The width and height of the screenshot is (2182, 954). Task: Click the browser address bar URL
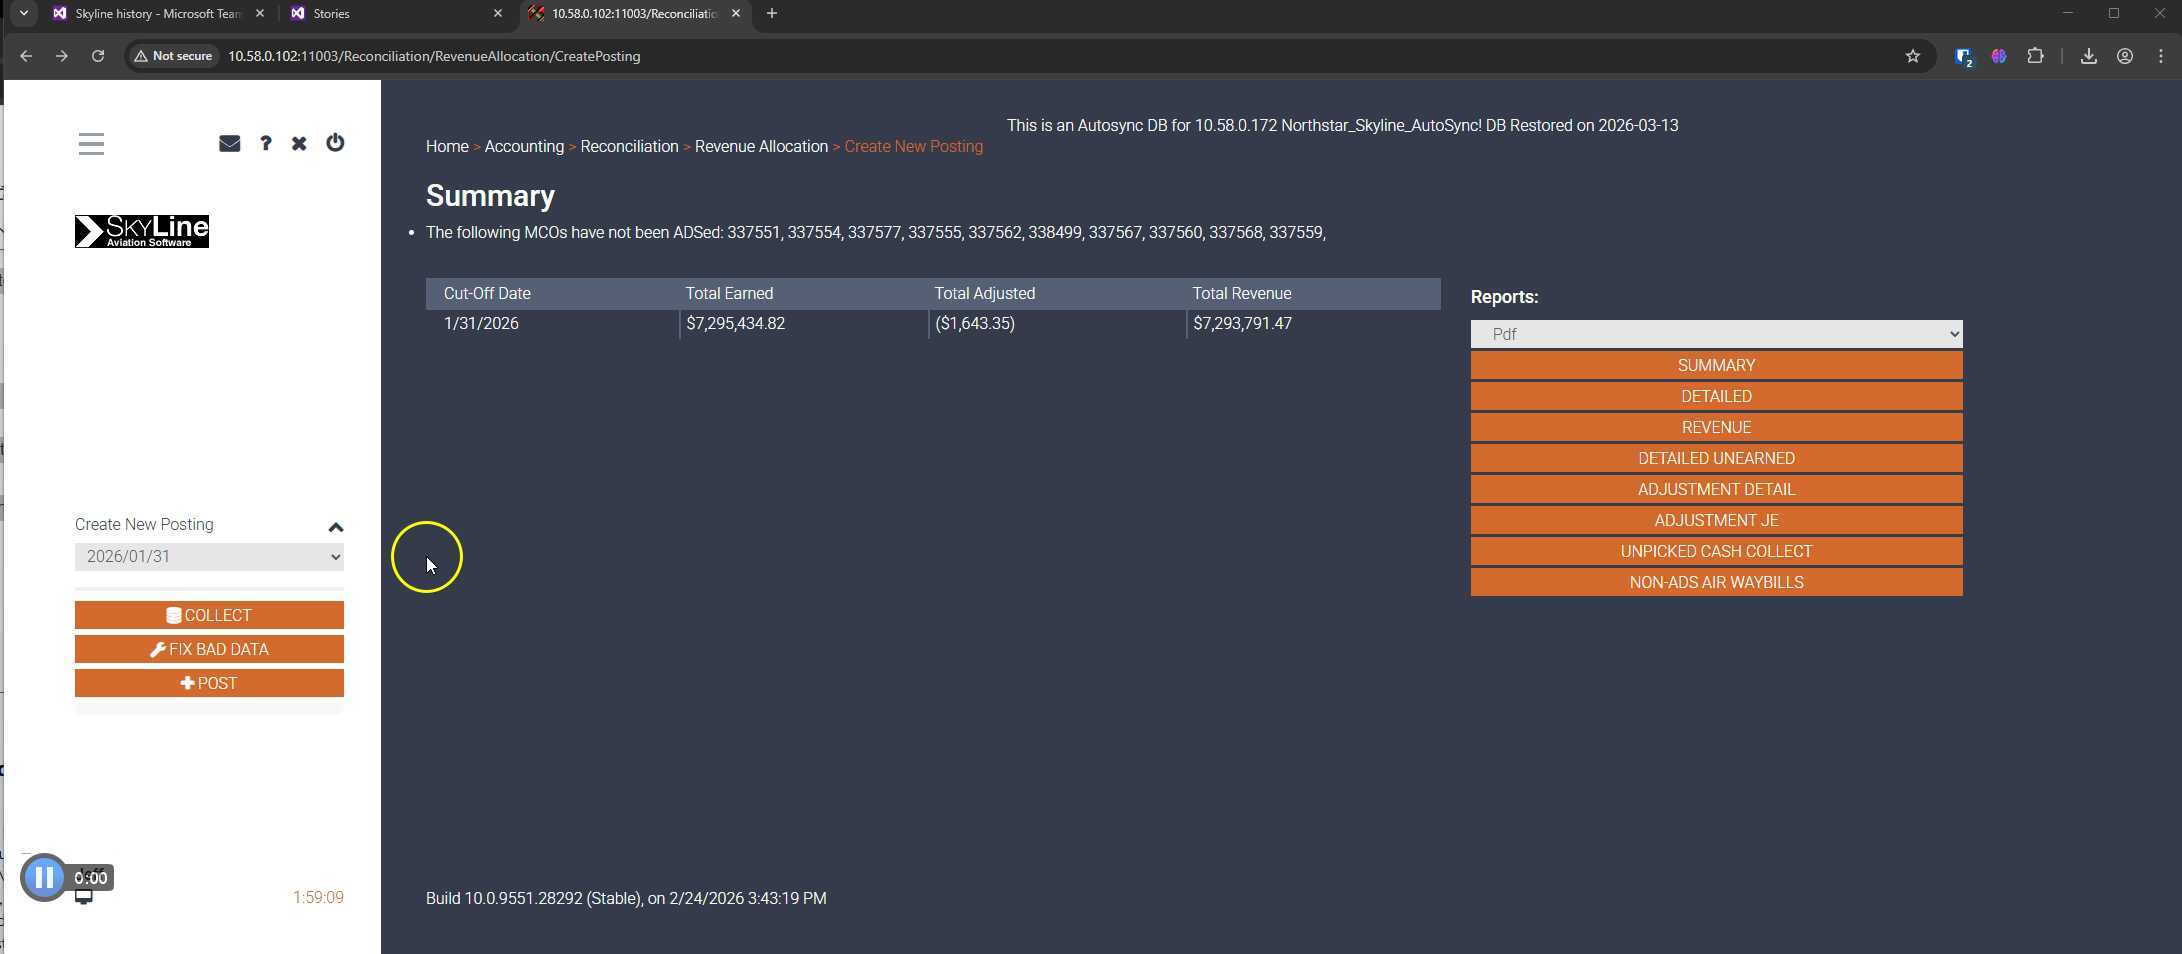pos(434,56)
